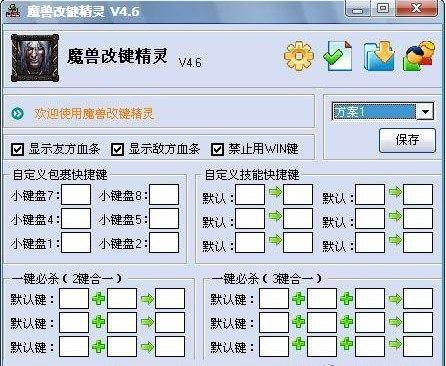Click result field in middle 2键合一 row
The image size is (446, 366).
pos(170,322)
